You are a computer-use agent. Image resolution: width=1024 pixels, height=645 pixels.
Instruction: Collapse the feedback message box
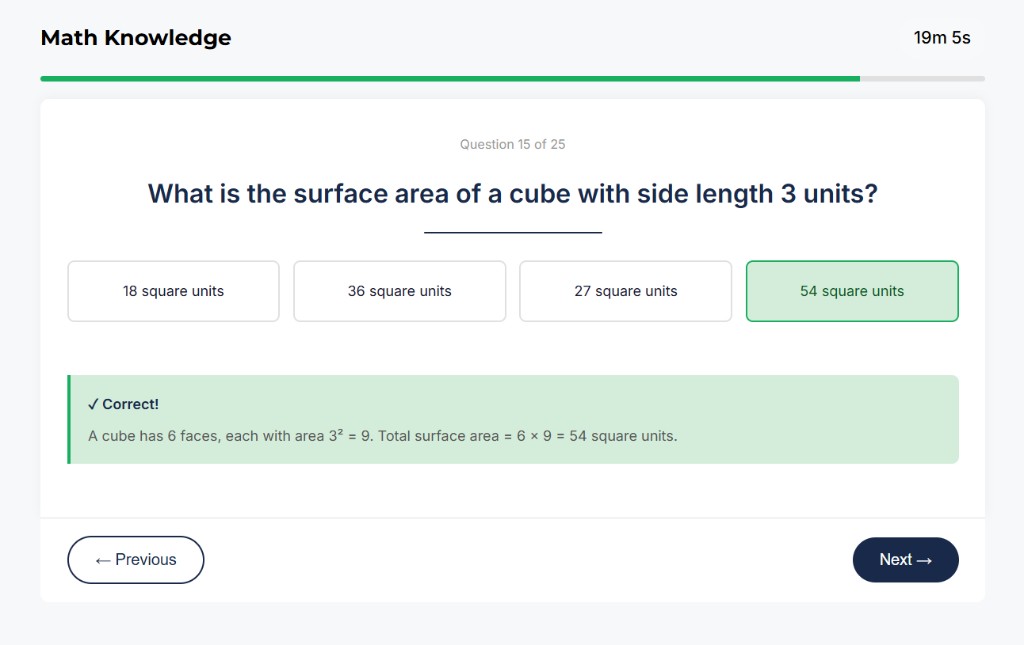(x=512, y=418)
